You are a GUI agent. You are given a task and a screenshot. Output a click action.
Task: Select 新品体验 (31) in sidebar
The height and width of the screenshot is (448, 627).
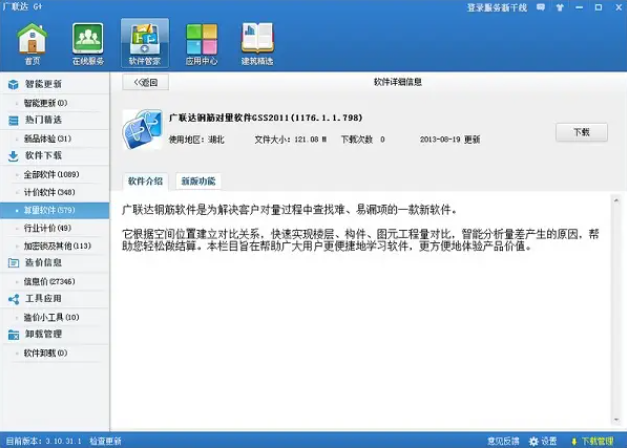48,138
